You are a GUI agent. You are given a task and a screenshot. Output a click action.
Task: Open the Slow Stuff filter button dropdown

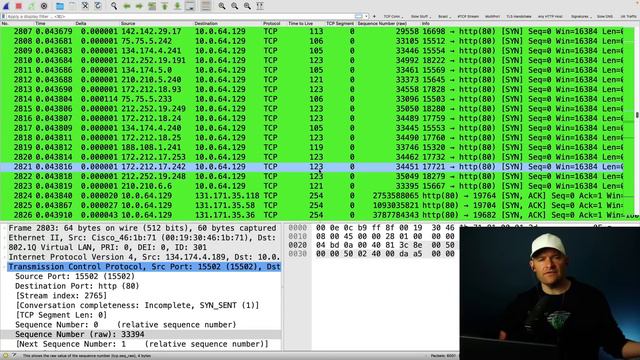tap(420, 16)
